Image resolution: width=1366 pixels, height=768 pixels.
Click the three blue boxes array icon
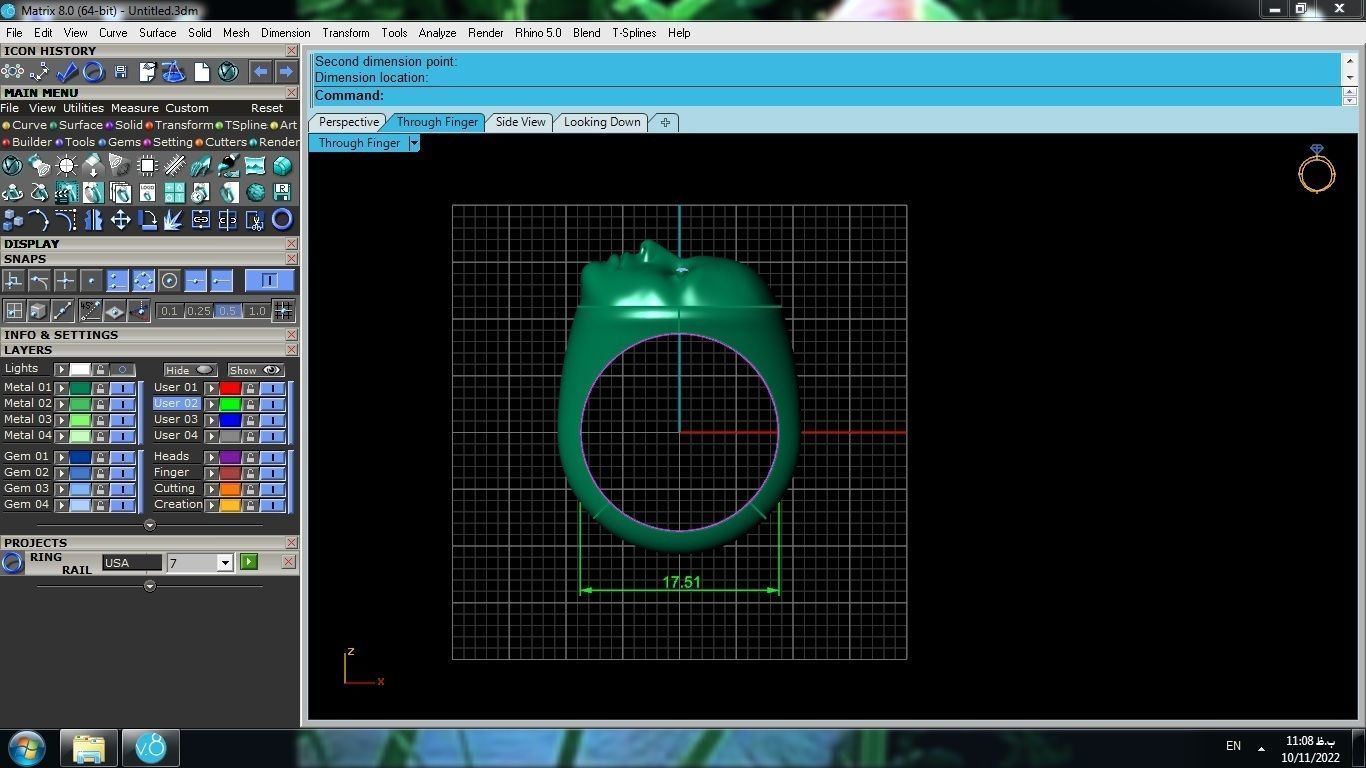13,219
